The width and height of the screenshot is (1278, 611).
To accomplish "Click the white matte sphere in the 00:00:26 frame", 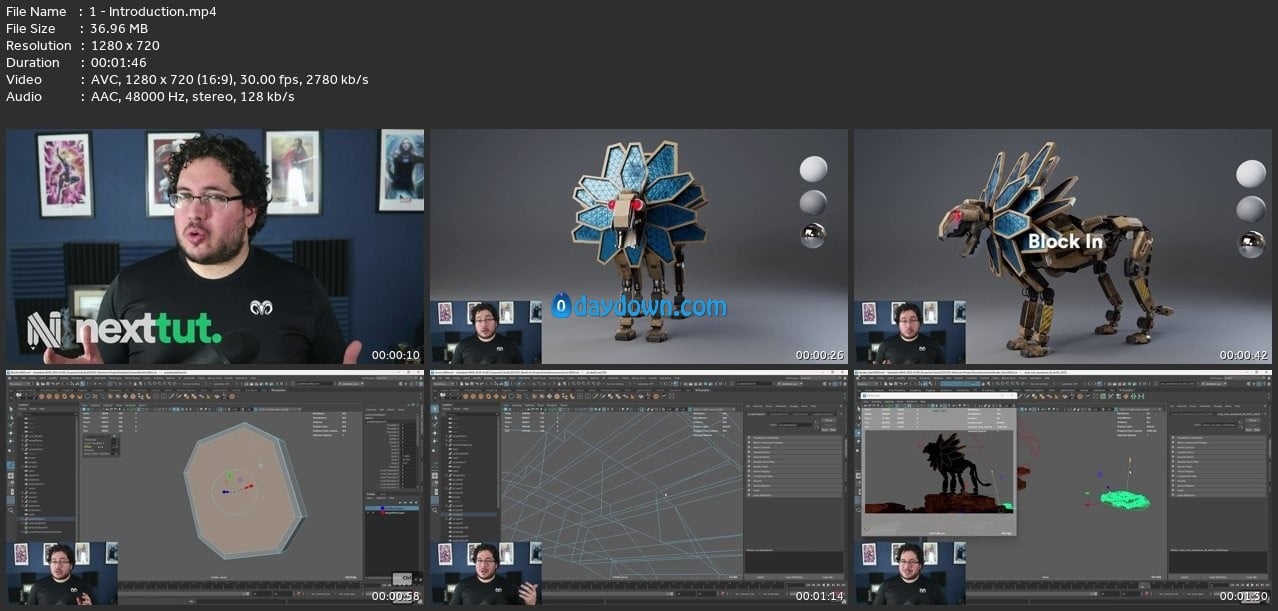I will [x=814, y=170].
